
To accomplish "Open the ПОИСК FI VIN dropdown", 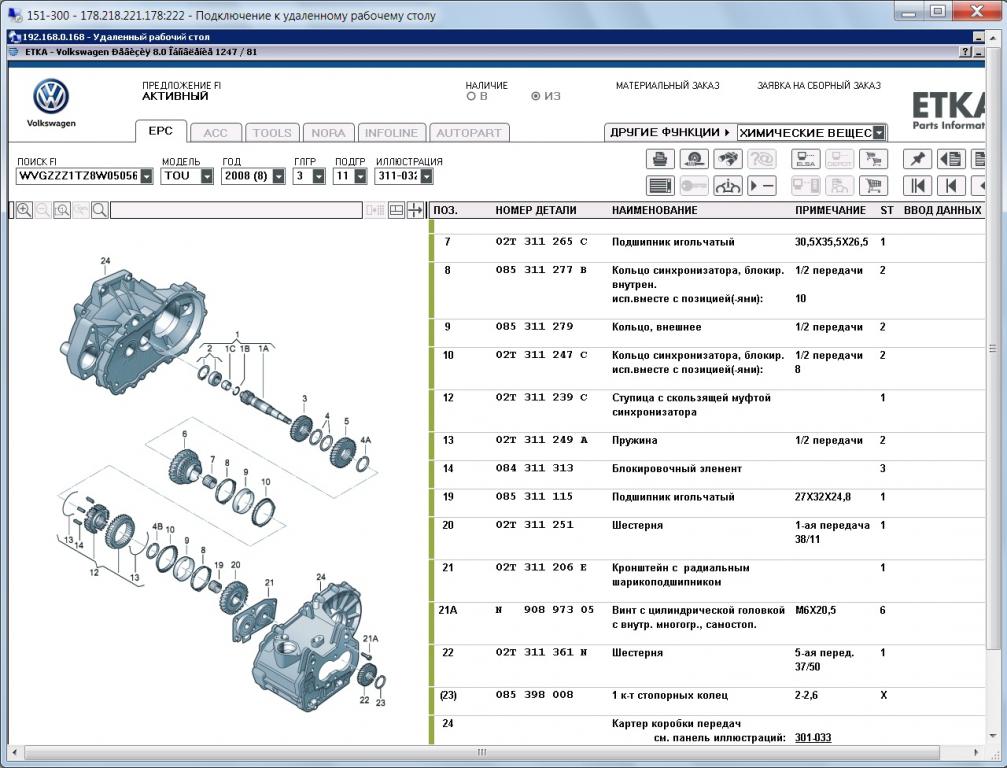I will coord(147,176).
